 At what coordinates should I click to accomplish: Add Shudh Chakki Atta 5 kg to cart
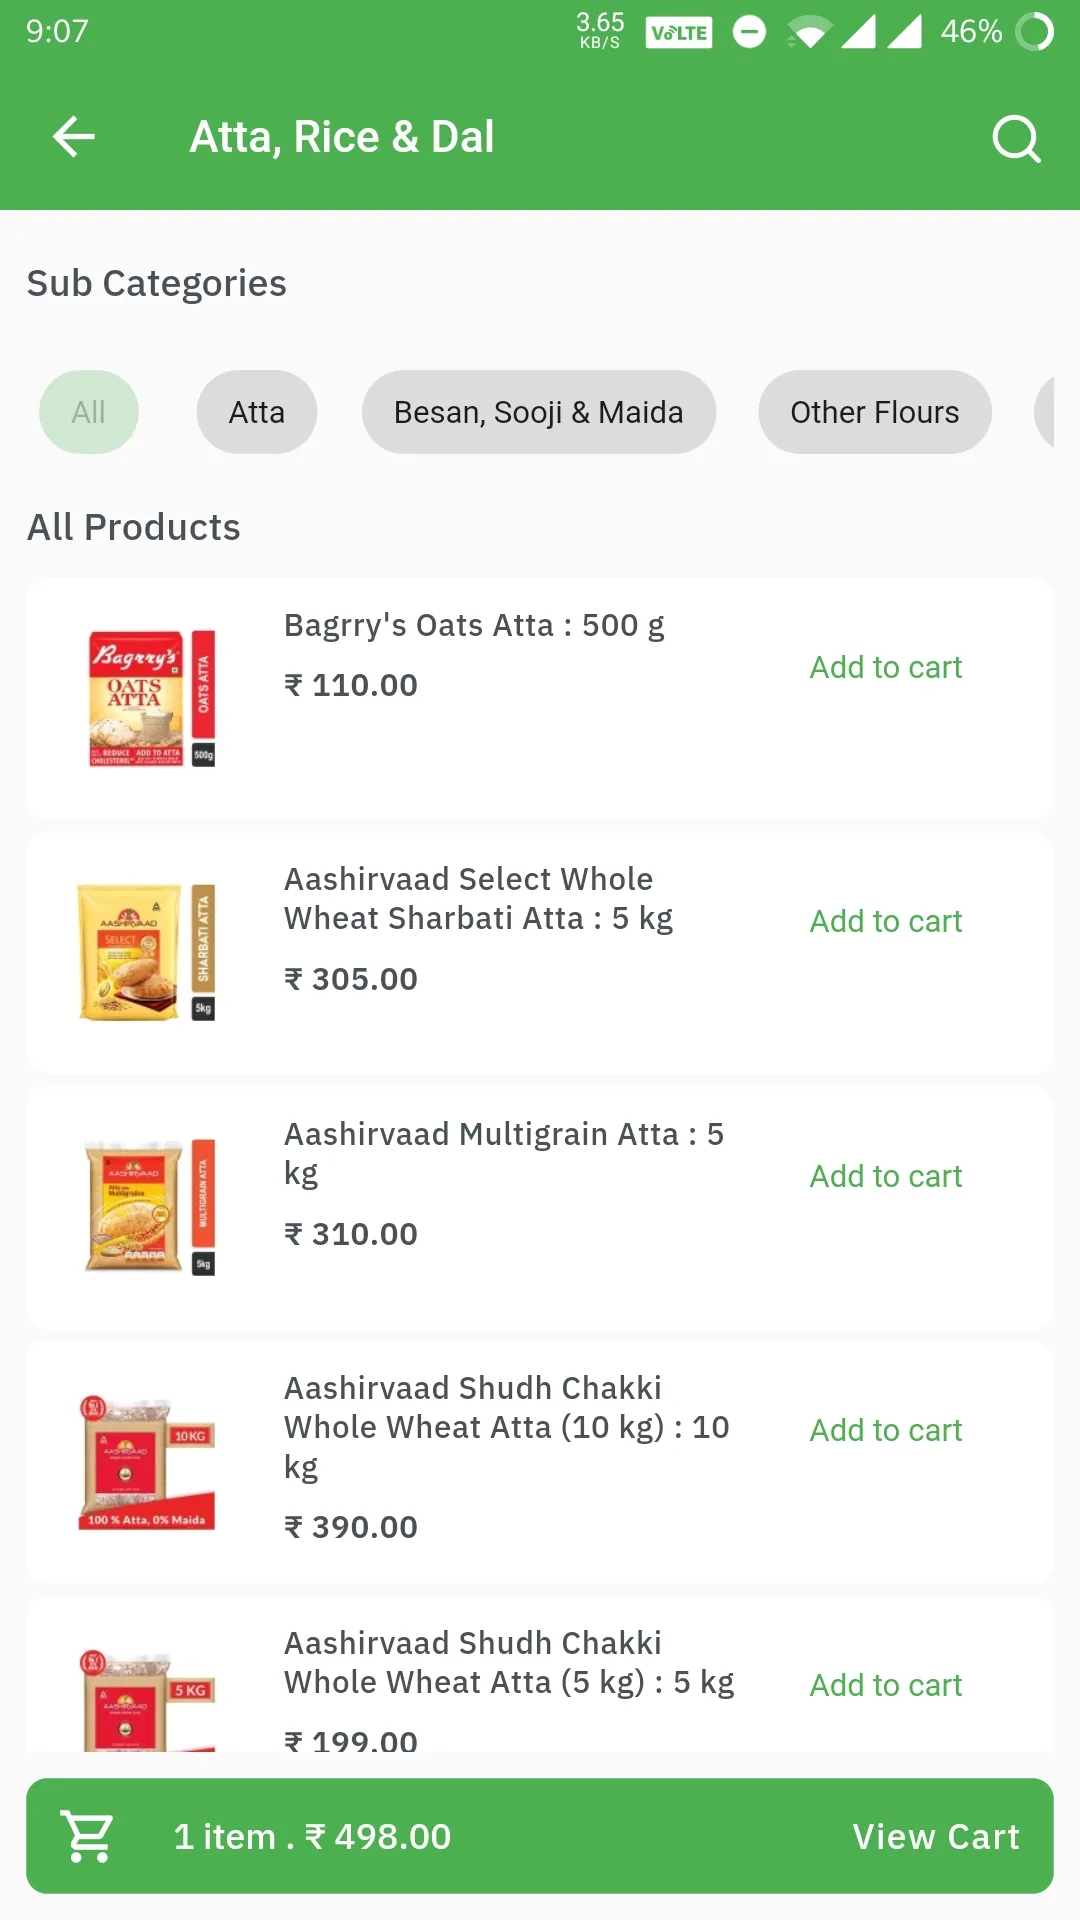(x=886, y=1685)
